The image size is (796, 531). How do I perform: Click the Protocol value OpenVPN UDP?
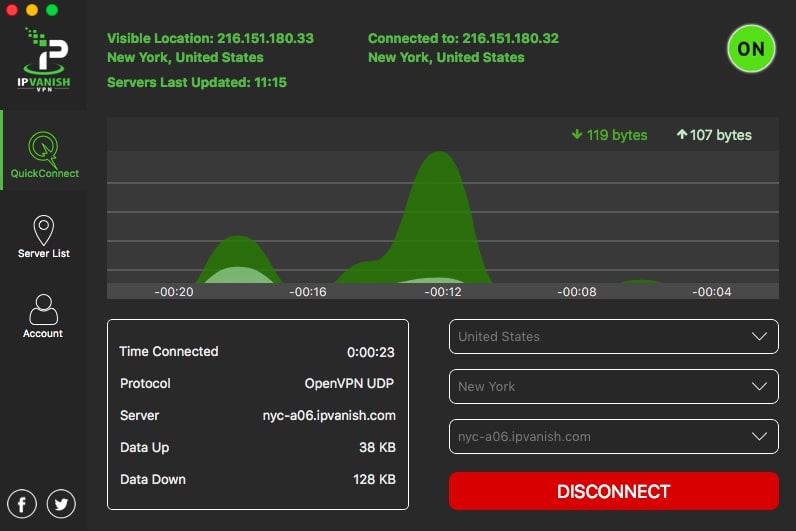point(349,383)
